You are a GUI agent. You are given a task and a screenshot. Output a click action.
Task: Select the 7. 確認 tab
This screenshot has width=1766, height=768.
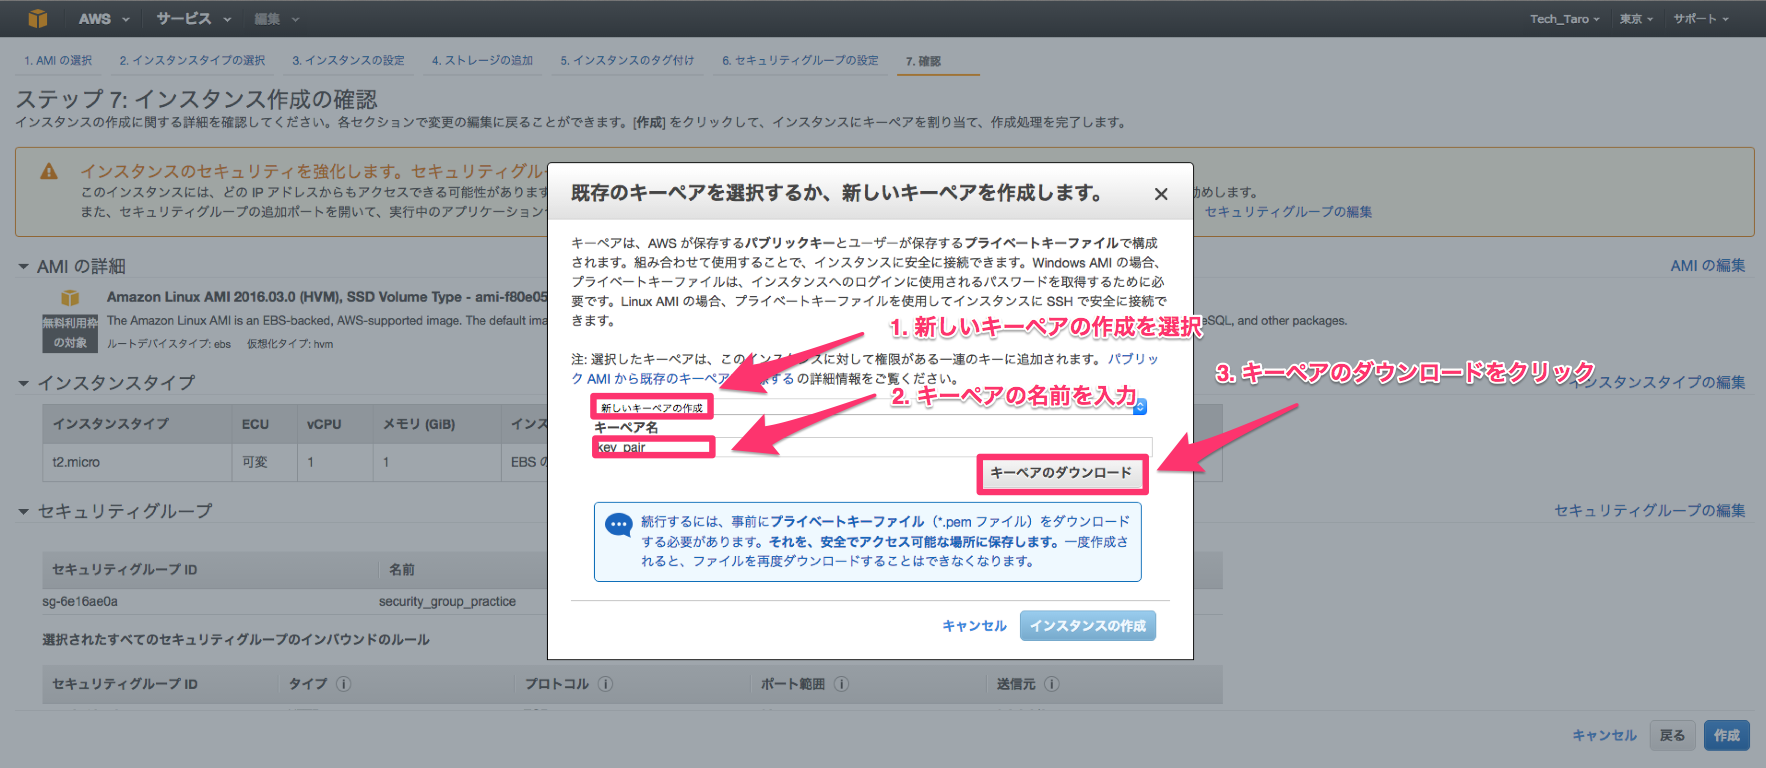coord(923,61)
